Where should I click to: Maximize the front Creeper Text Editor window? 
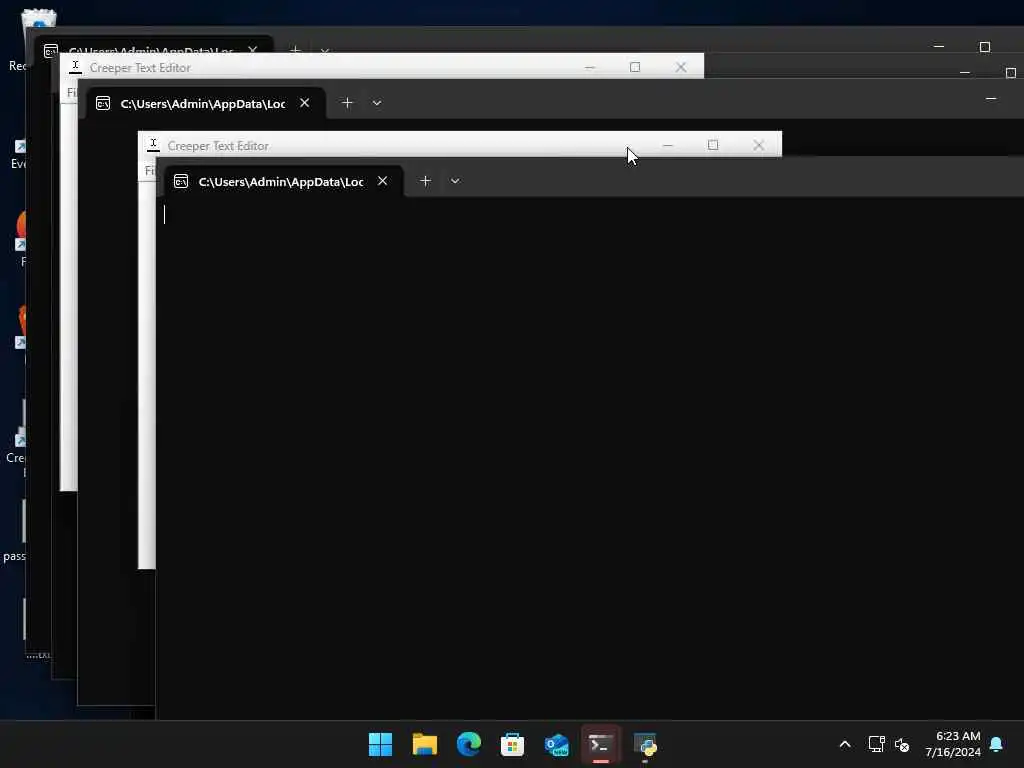(x=713, y=145)
